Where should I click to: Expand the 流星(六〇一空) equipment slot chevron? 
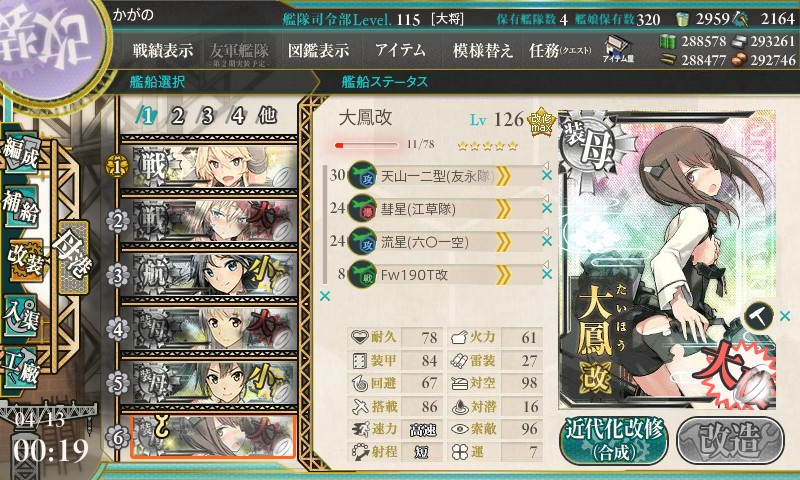[503, 242]
